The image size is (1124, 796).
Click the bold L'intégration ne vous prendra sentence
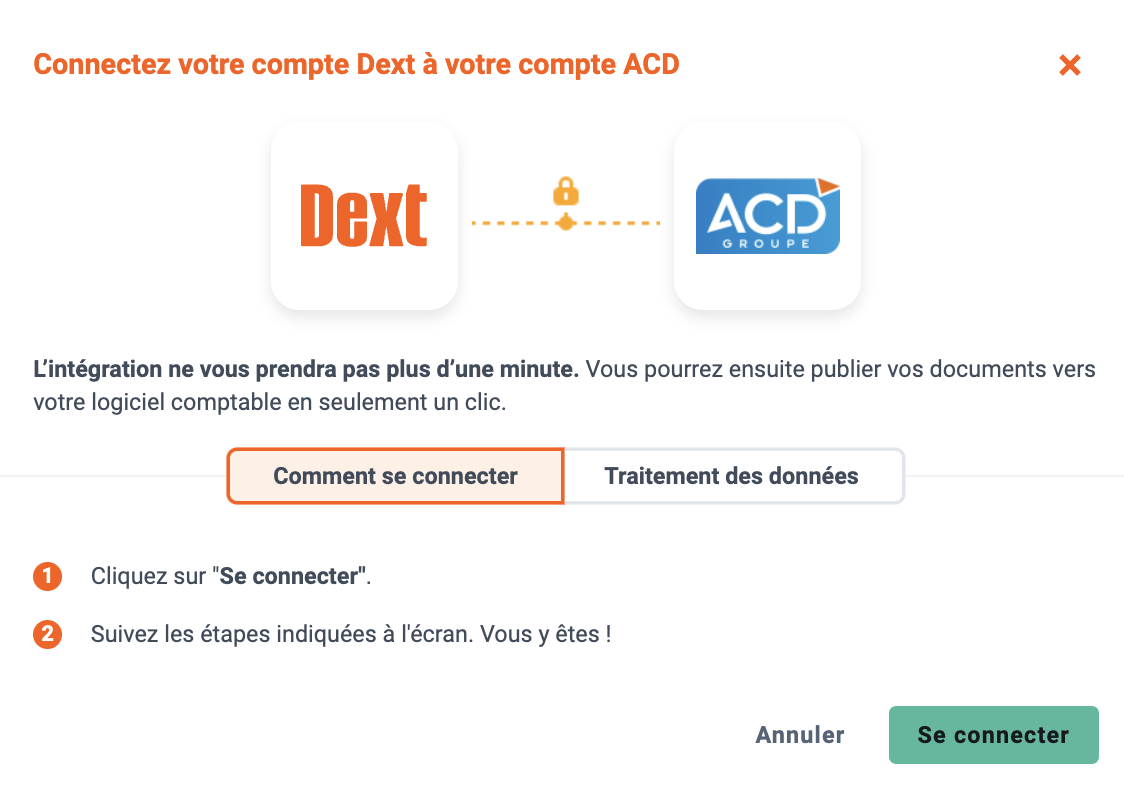point(306,369)
